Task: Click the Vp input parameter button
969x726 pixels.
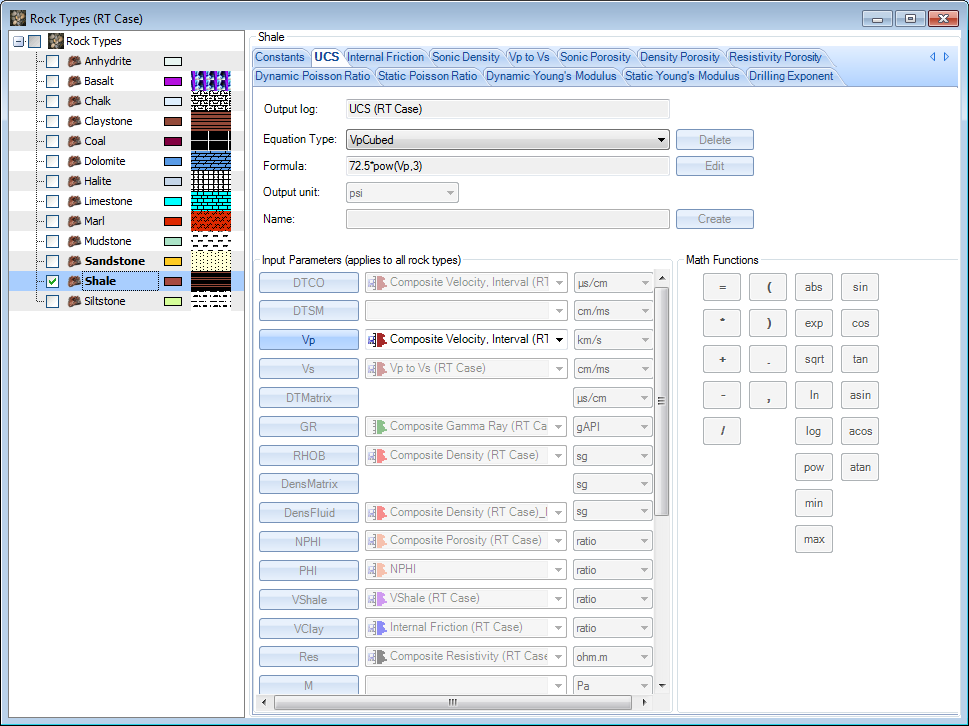Action: point(308,340)
